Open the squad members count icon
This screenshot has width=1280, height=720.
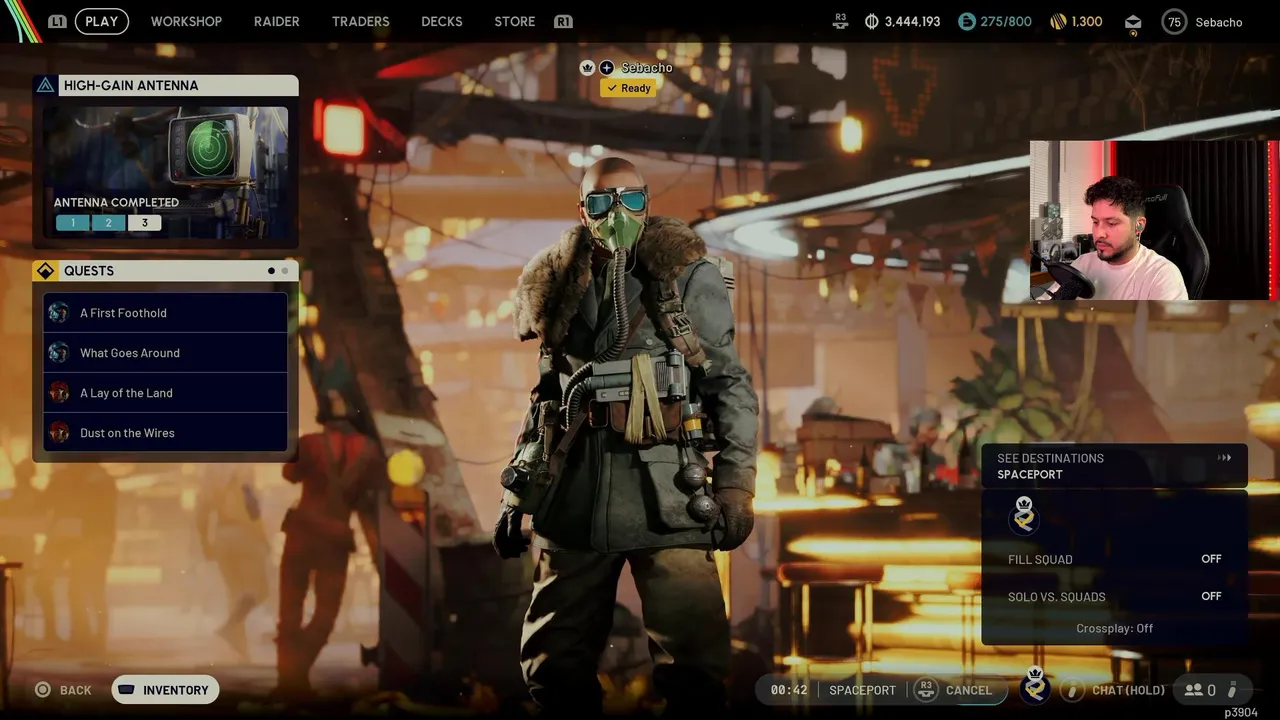click(x=1200, y=690)
